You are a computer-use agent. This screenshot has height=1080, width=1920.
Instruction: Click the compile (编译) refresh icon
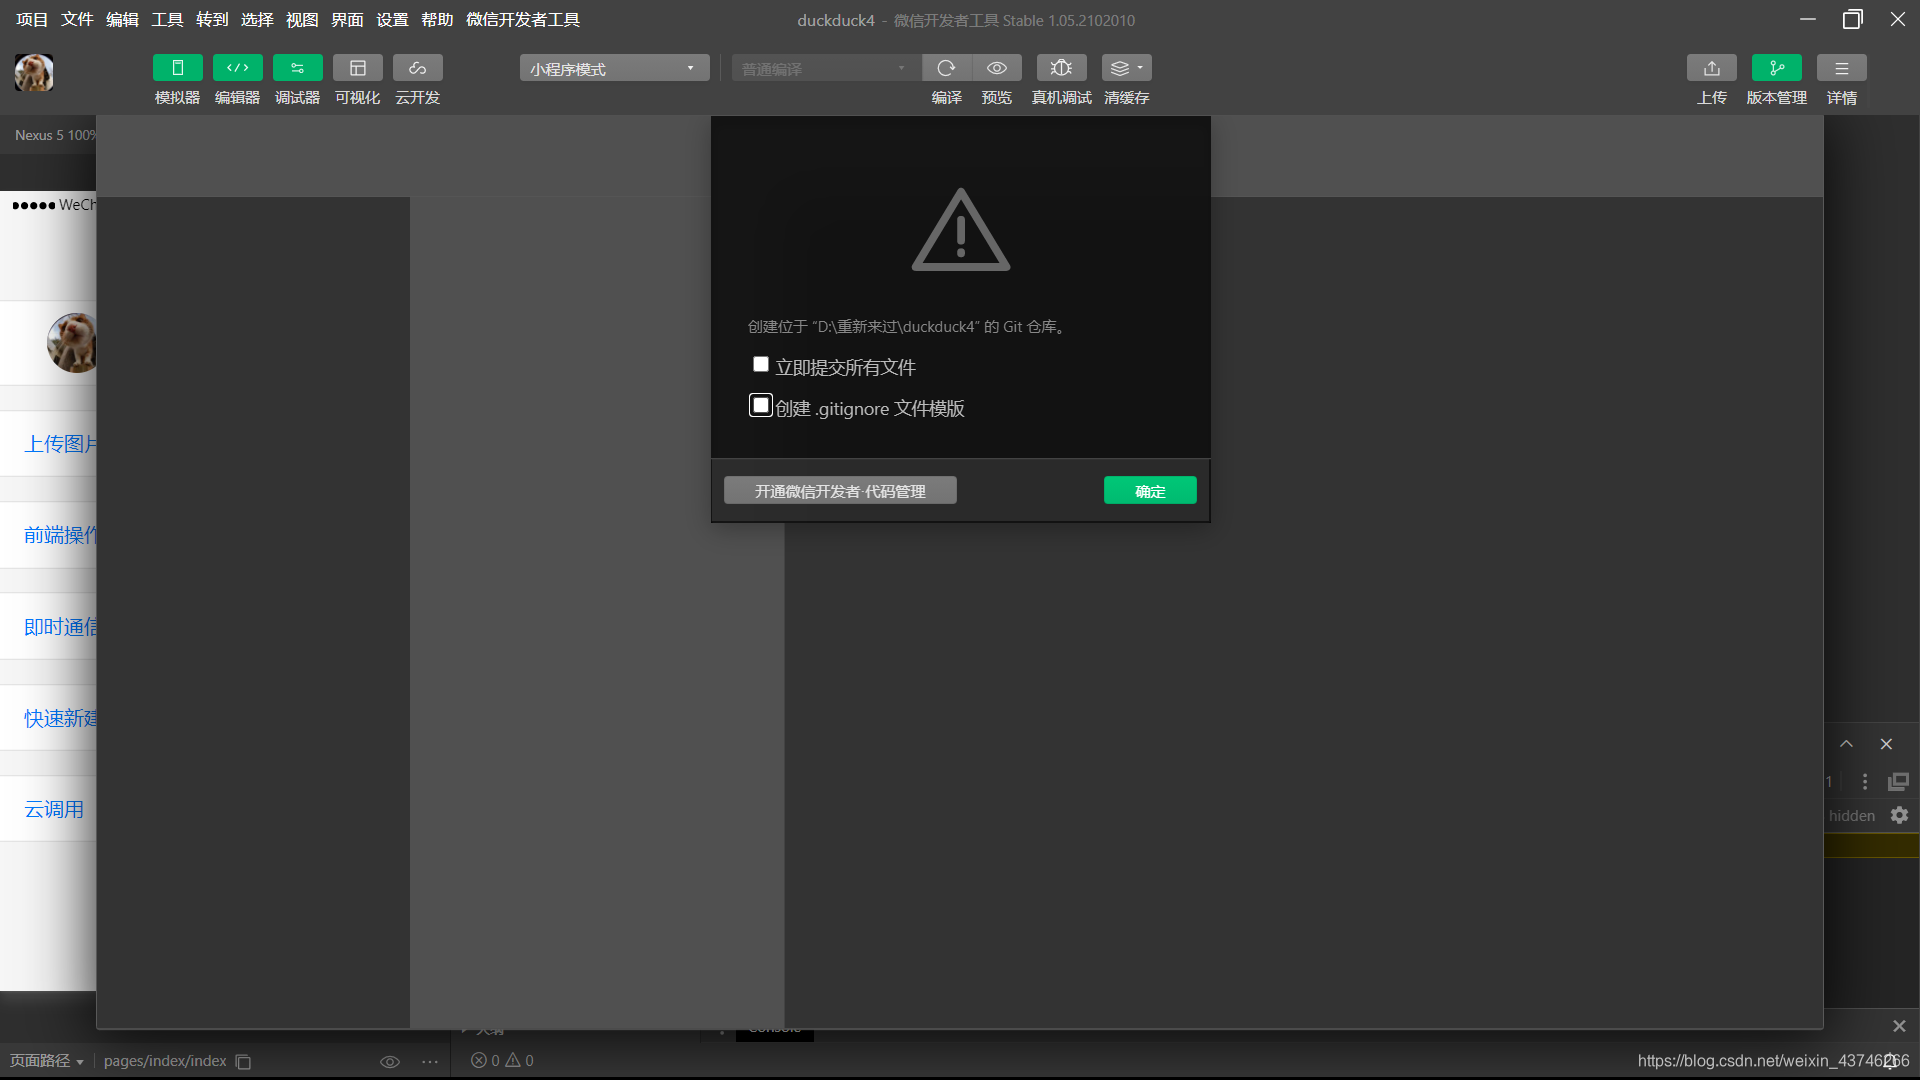coord(946,68)
